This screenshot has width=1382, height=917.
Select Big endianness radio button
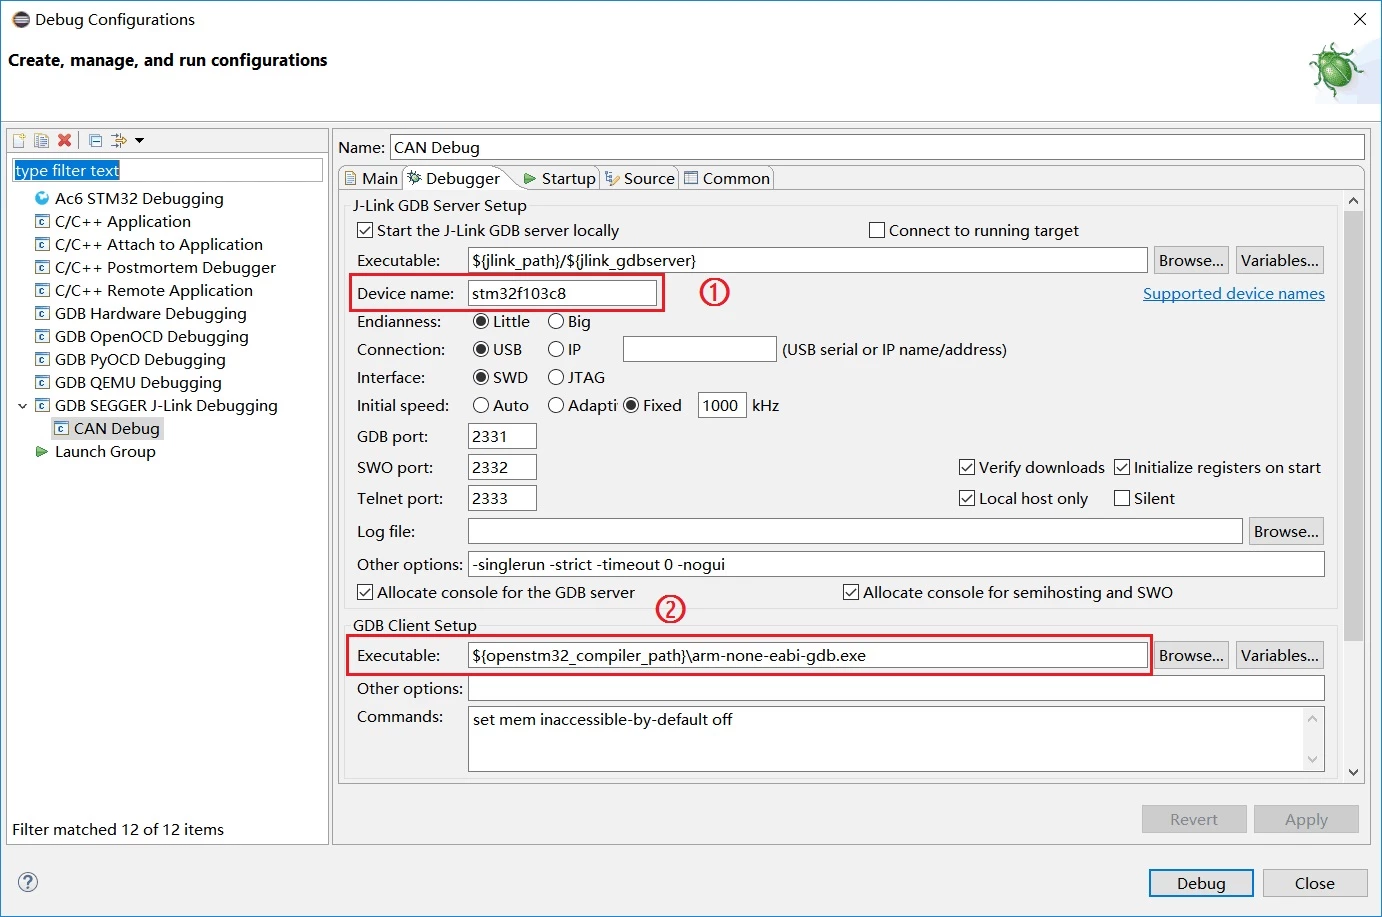(x=556, y=321)
